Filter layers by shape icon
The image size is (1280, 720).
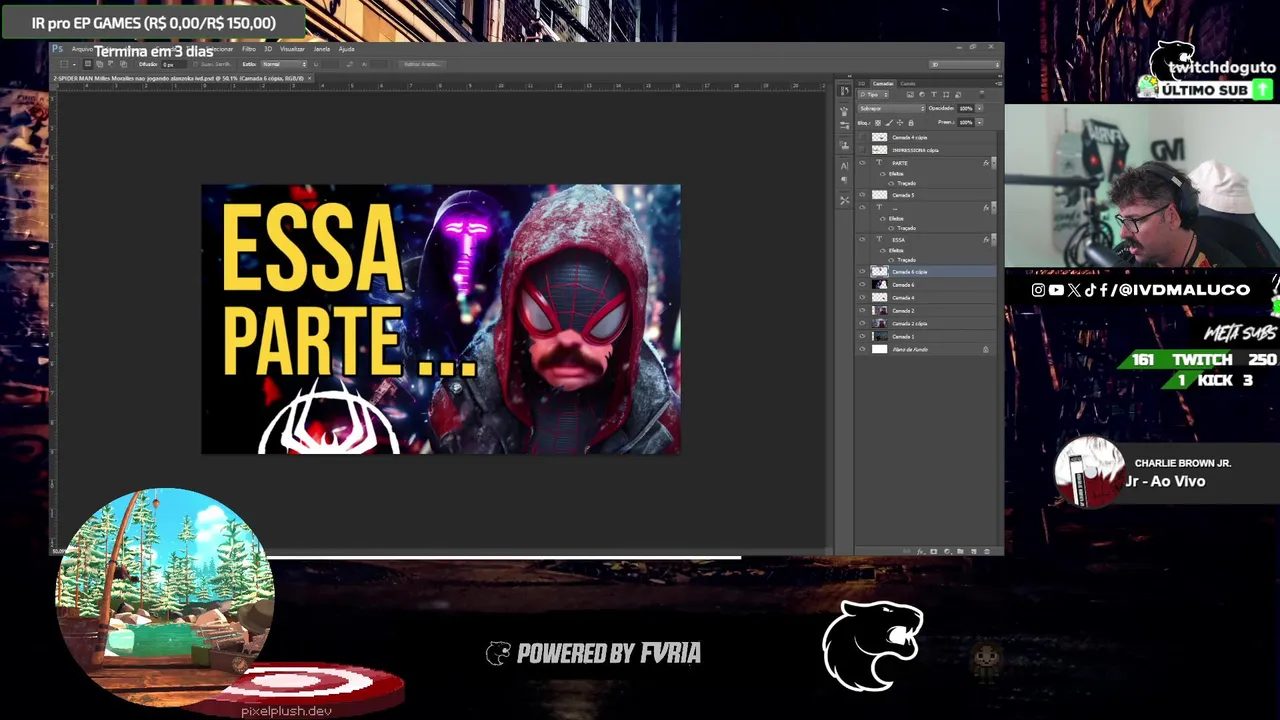point(946,94)
